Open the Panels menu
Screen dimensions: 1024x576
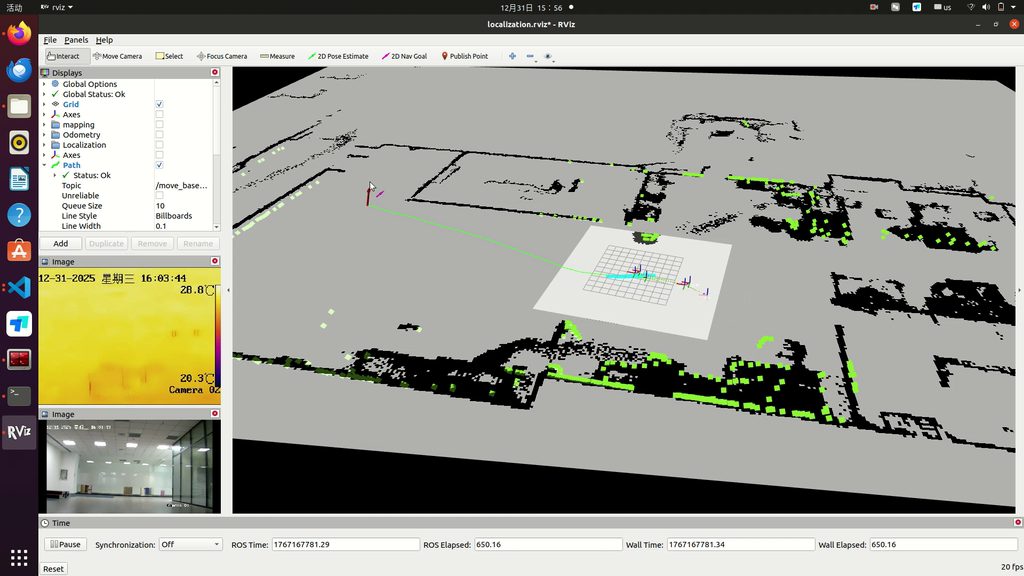click(x=76, y=40)
